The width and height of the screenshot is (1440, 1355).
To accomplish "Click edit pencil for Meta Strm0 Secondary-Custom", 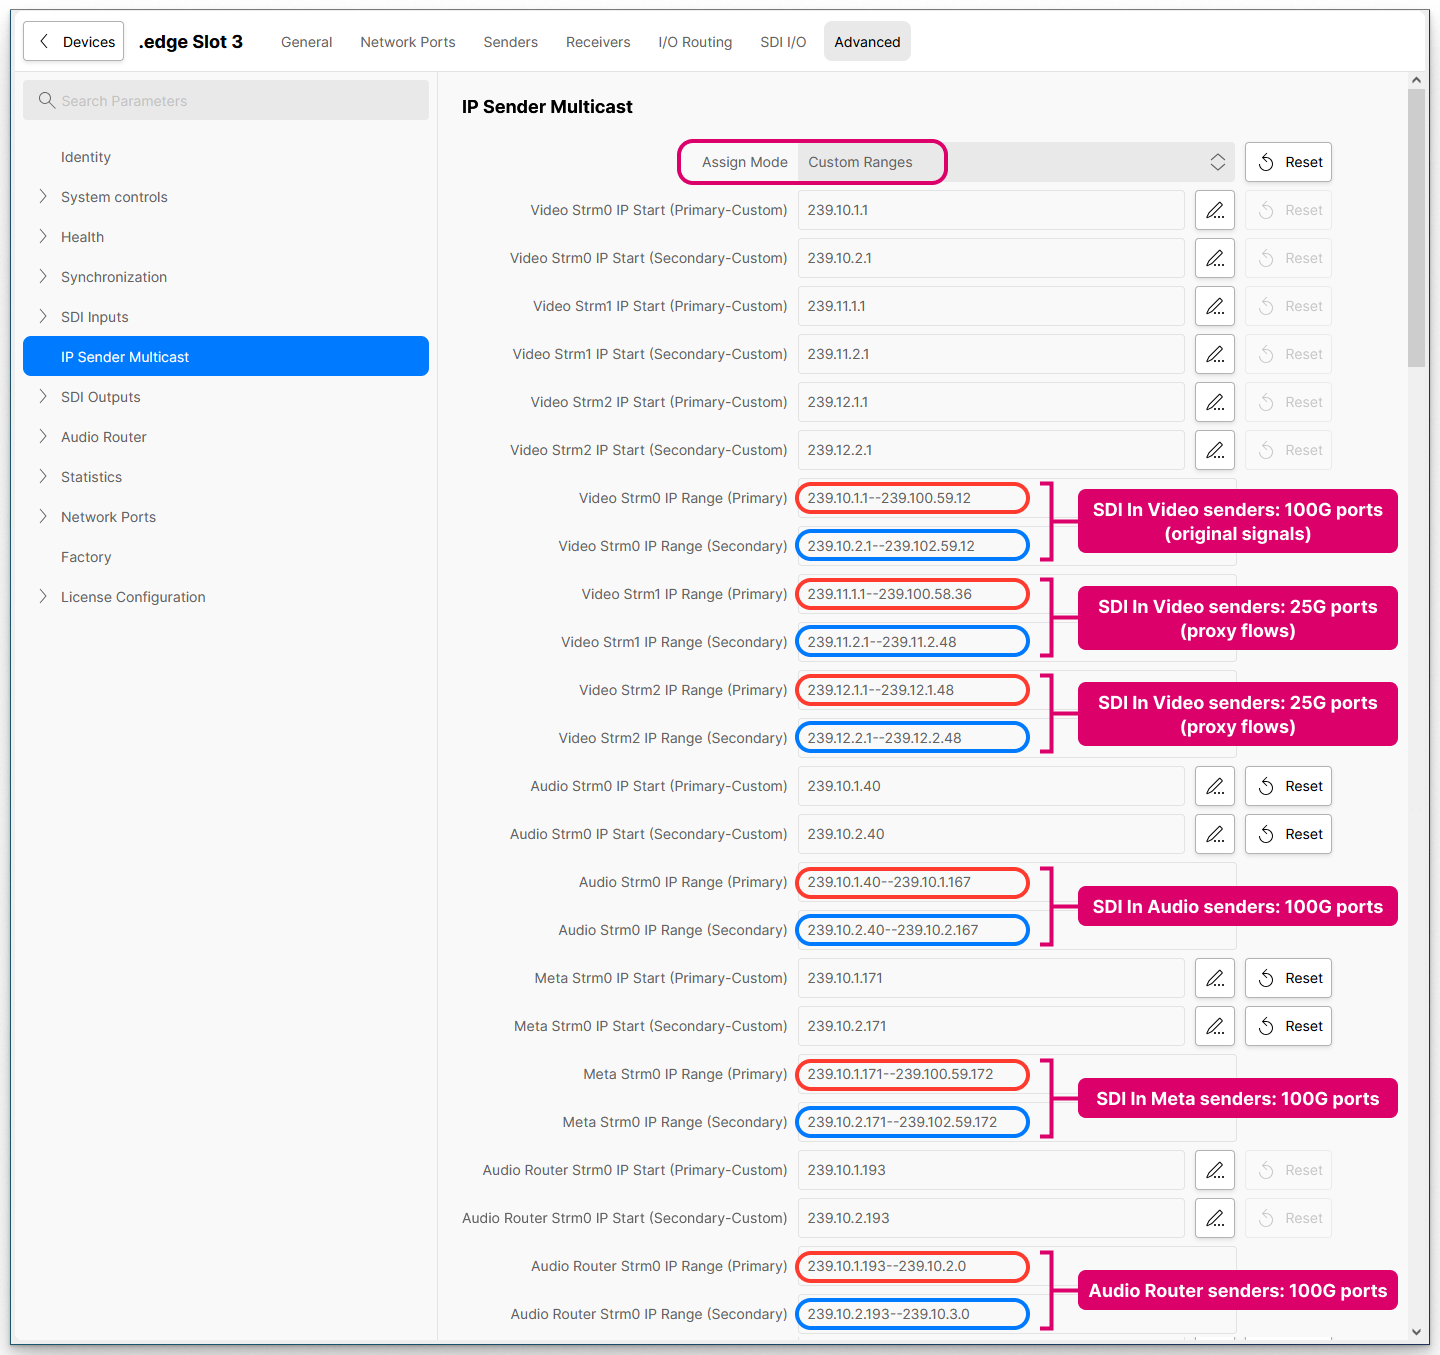I will pyautogui.click(x=1214, y=1026).
